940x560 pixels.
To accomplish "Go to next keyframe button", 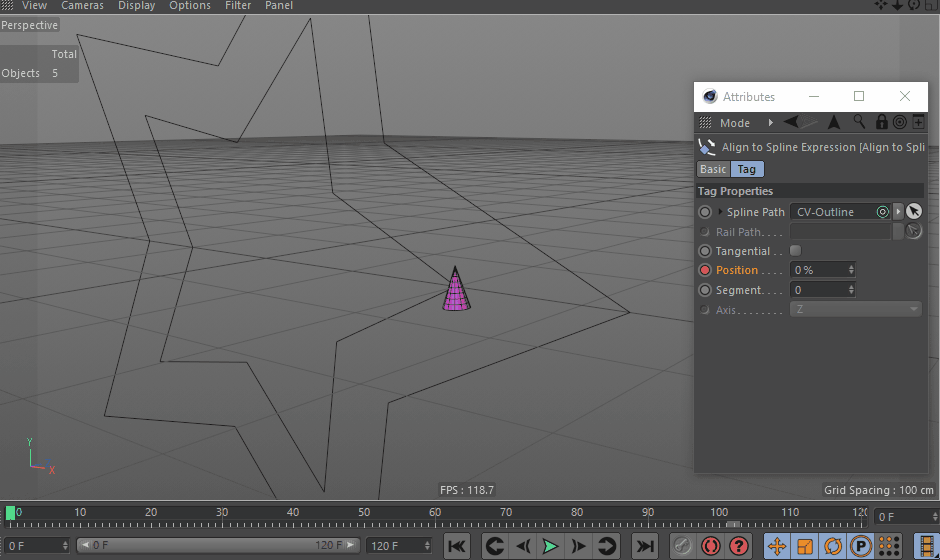I will (607, 546).
